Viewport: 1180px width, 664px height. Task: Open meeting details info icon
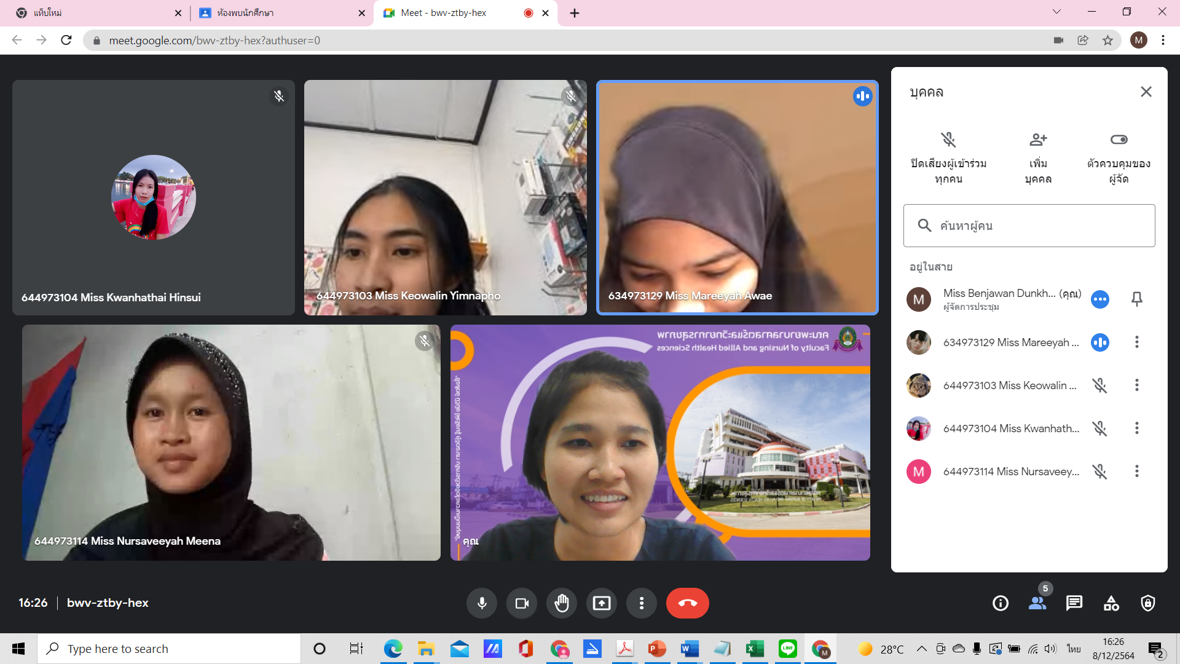pos(1000,603)
